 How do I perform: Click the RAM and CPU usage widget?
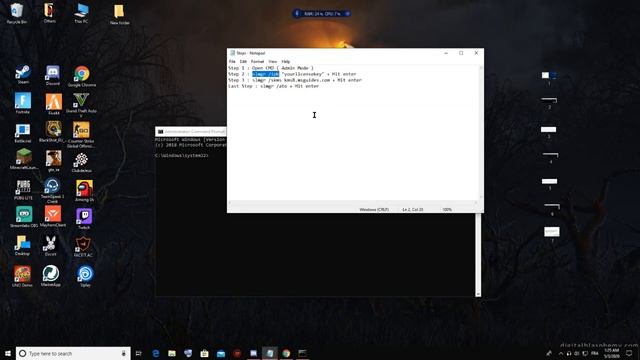pos(322,13)
